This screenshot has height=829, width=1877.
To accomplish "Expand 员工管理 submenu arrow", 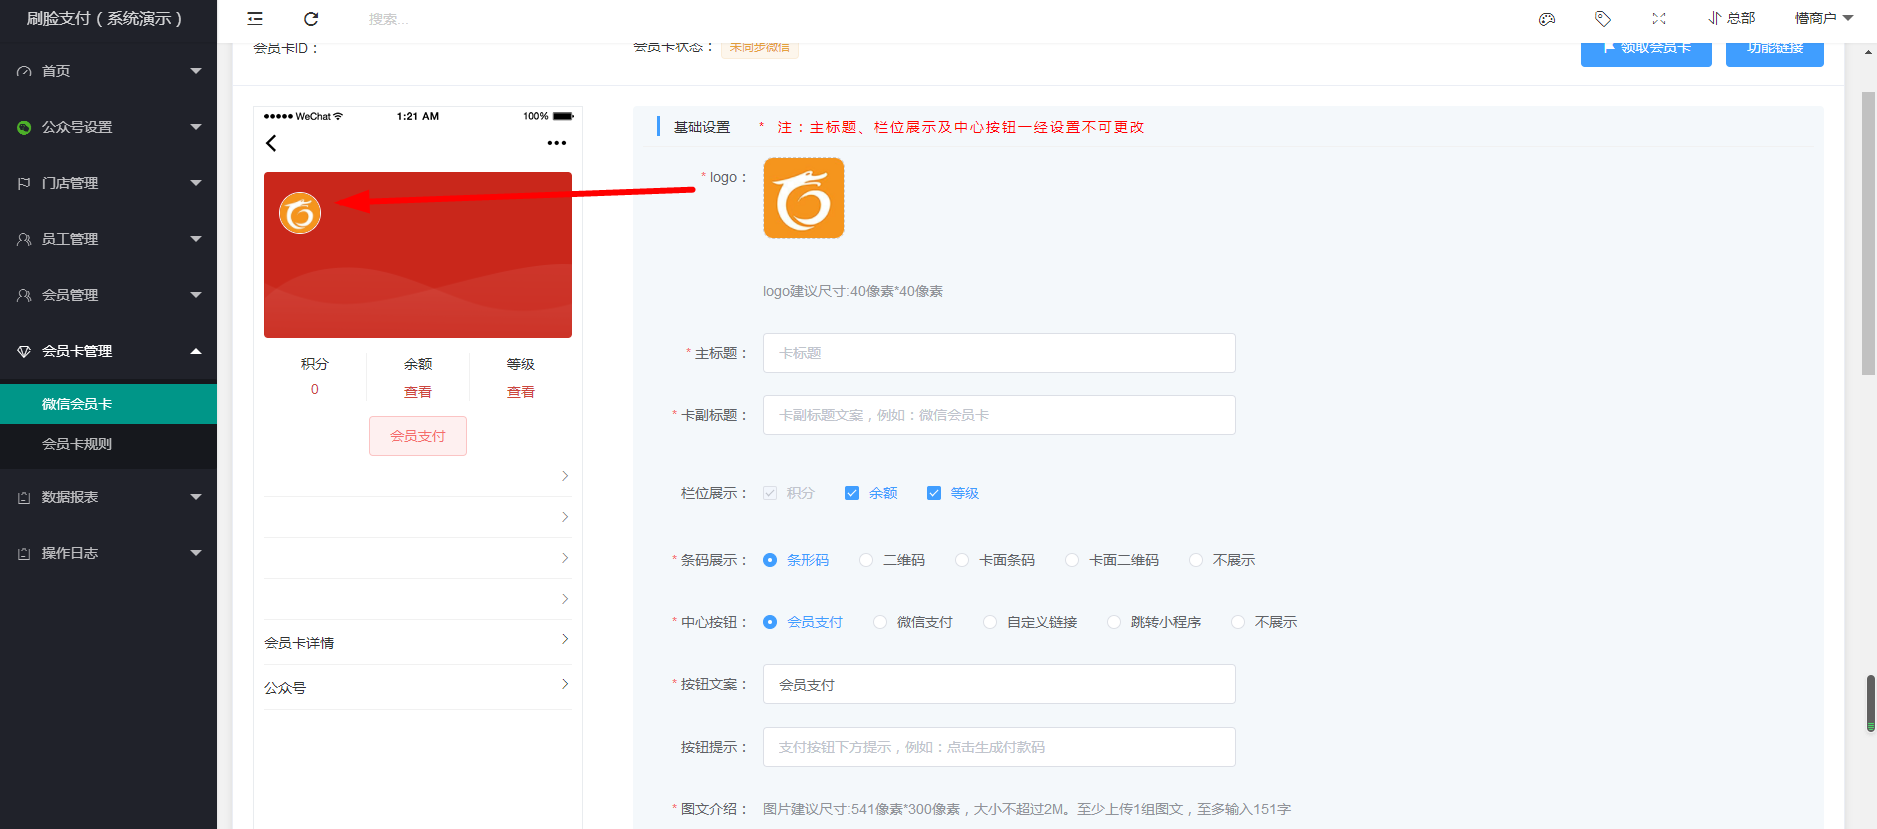I will click(x=196, y=239).
